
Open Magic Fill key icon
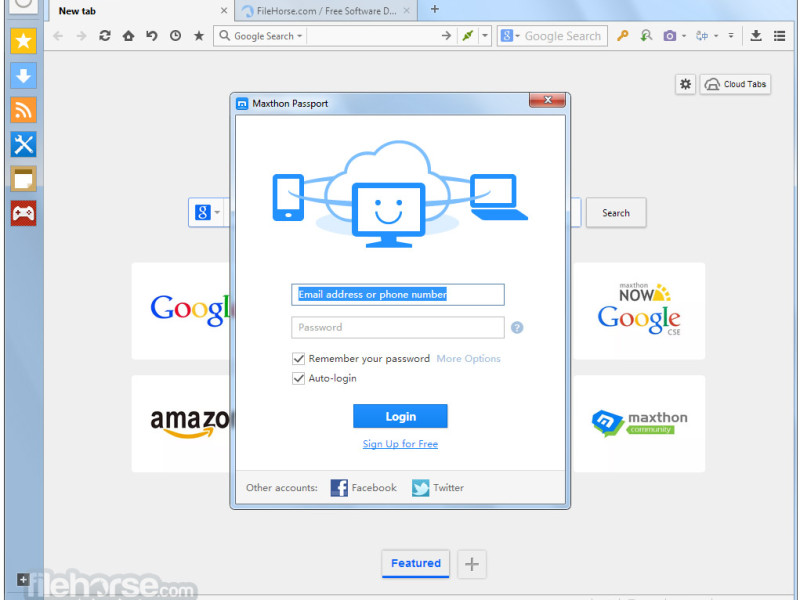(x=622, y=36)
